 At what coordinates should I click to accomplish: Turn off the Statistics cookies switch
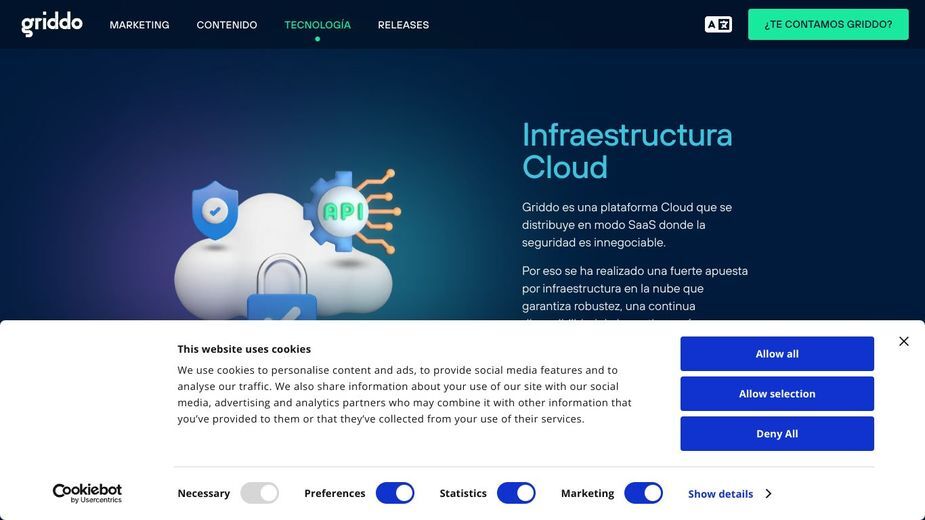tap(516, 493)
